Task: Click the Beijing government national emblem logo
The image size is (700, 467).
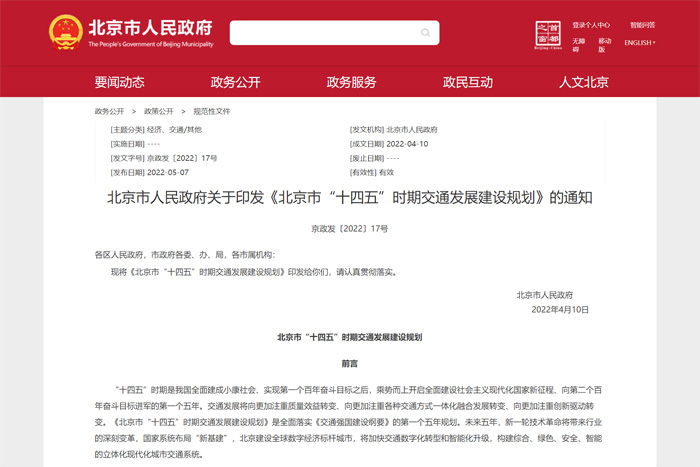Action: click(x=66, y=33)
